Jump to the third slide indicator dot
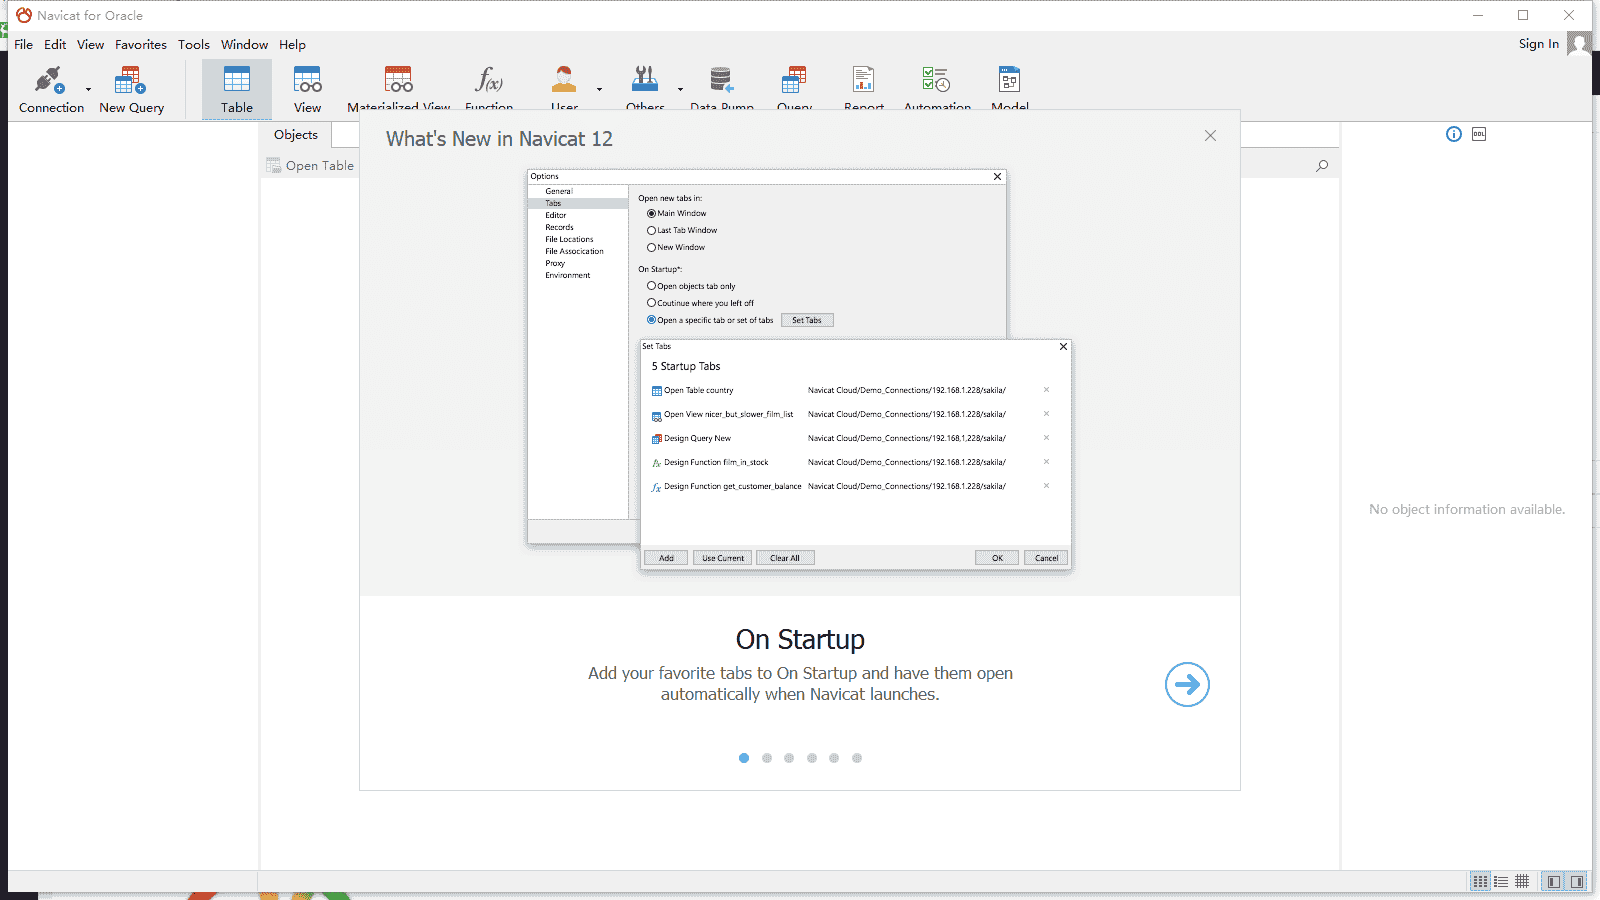 [x=789, y=758]
